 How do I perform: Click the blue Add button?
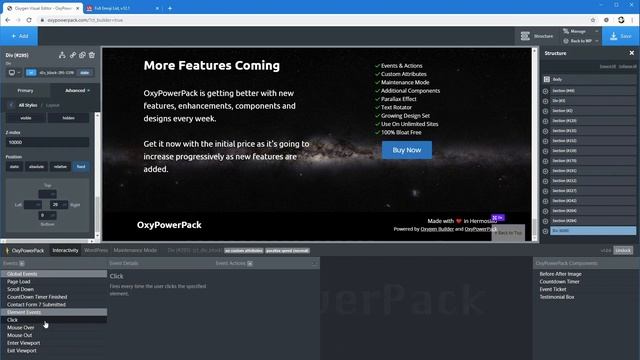[x=19, y=36]
